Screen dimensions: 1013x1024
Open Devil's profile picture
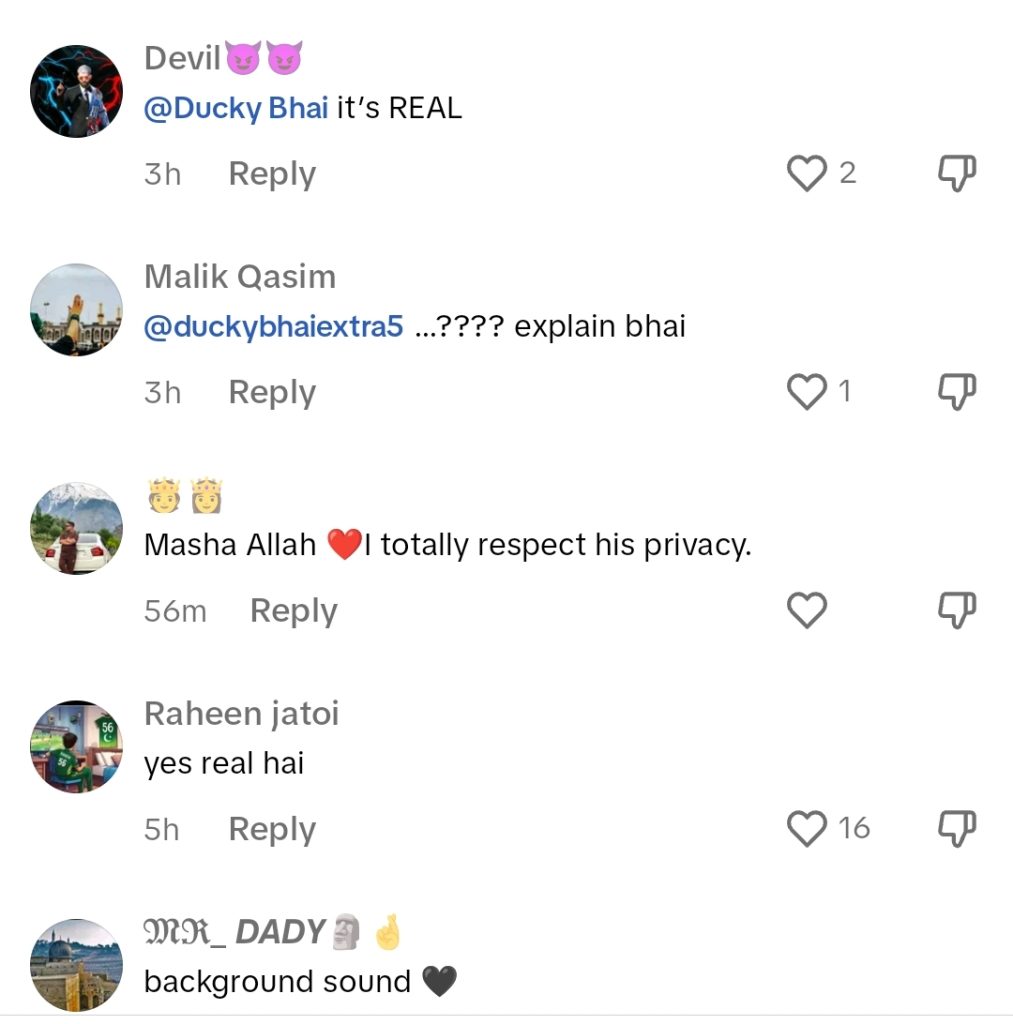(x=76, y=91)
